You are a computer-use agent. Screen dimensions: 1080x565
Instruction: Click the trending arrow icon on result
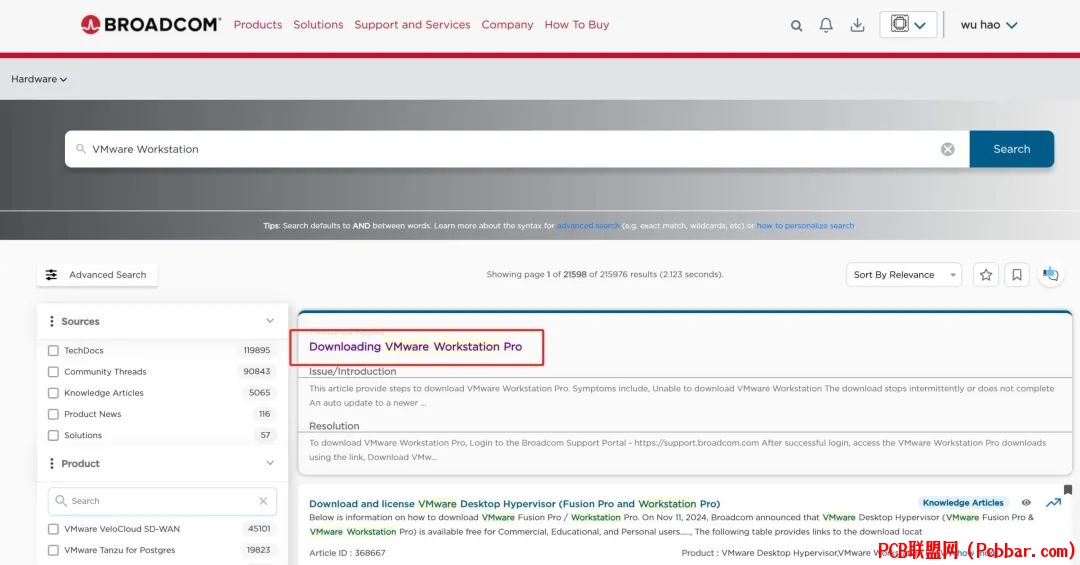pos(1053,503)
